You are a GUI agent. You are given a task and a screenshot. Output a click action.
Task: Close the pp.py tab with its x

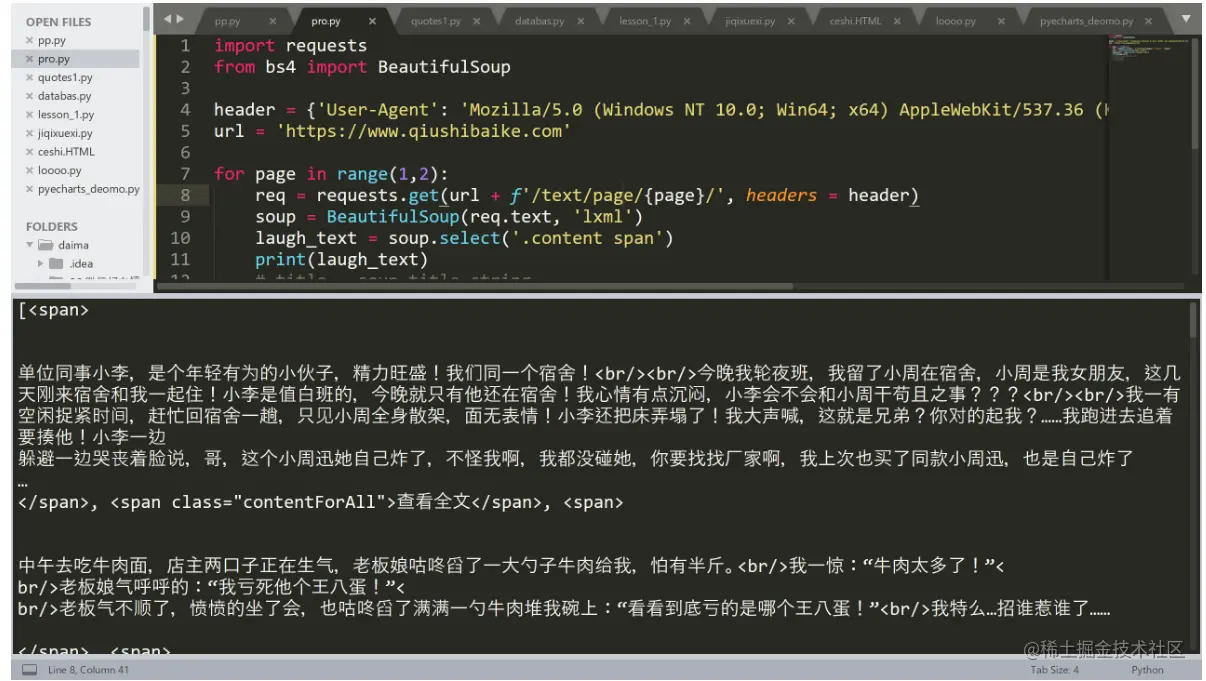coord(273,21)
